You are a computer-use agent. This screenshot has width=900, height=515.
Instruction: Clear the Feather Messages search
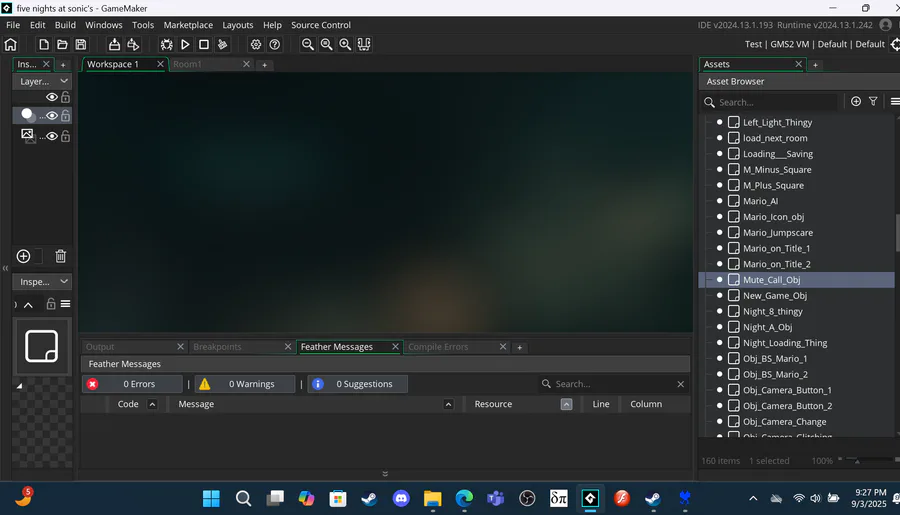(x=680, y=384)
